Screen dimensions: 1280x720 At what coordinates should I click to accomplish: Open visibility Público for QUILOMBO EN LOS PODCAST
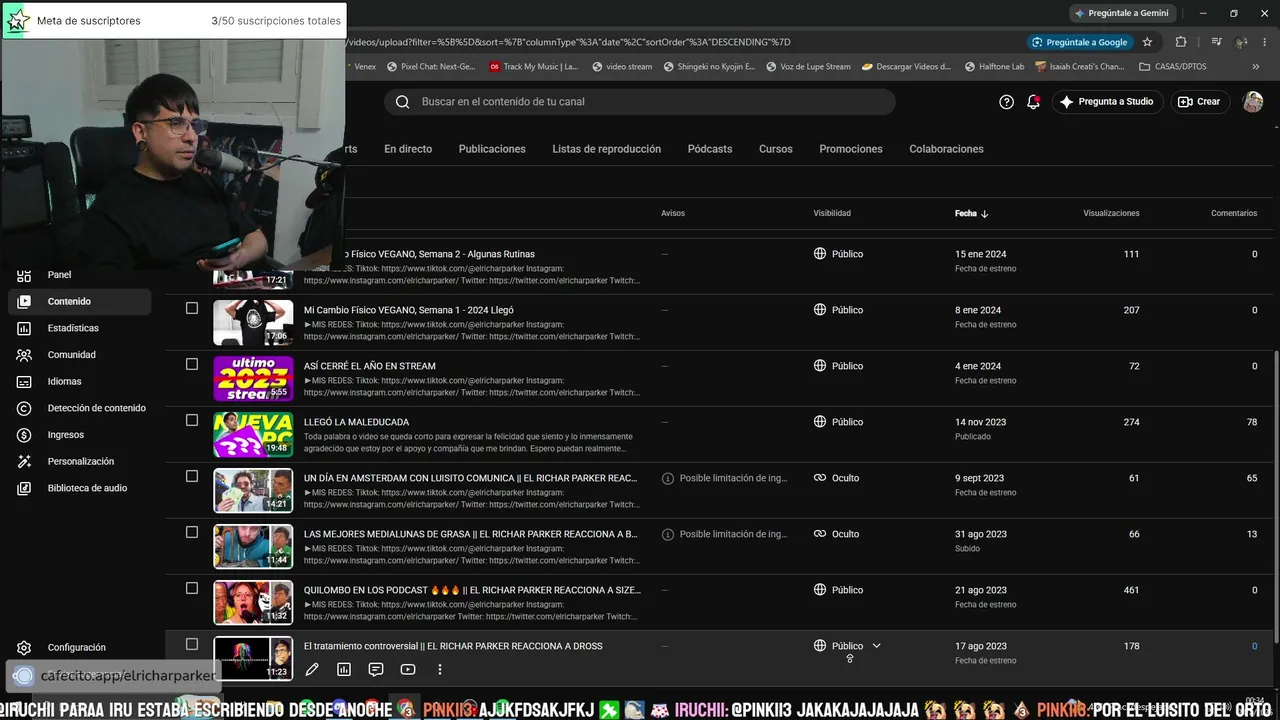[838, 590]
